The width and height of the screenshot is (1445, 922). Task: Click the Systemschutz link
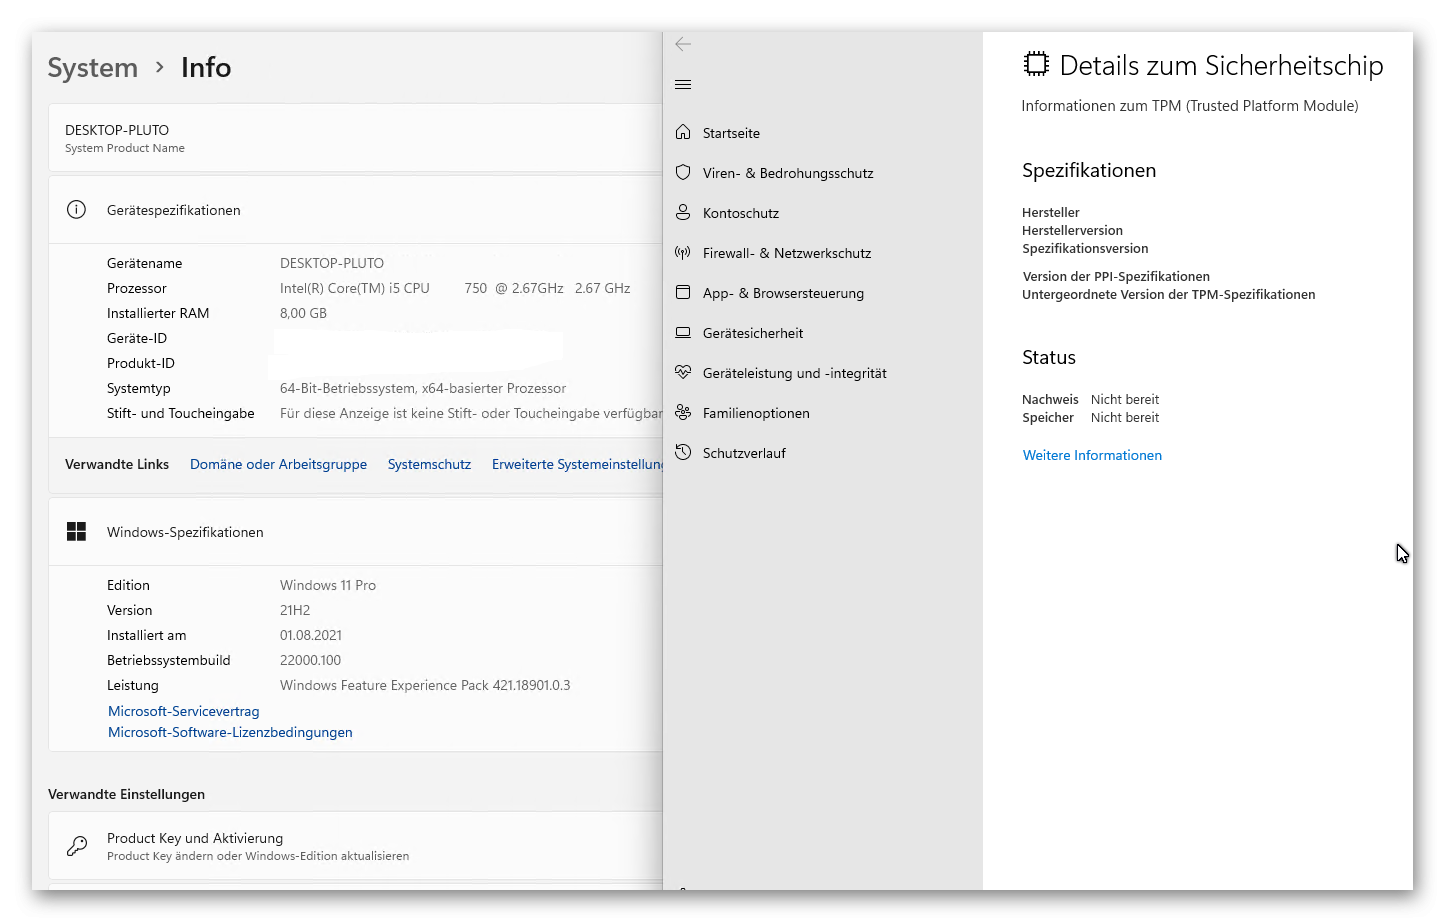[x=429, y=464]
